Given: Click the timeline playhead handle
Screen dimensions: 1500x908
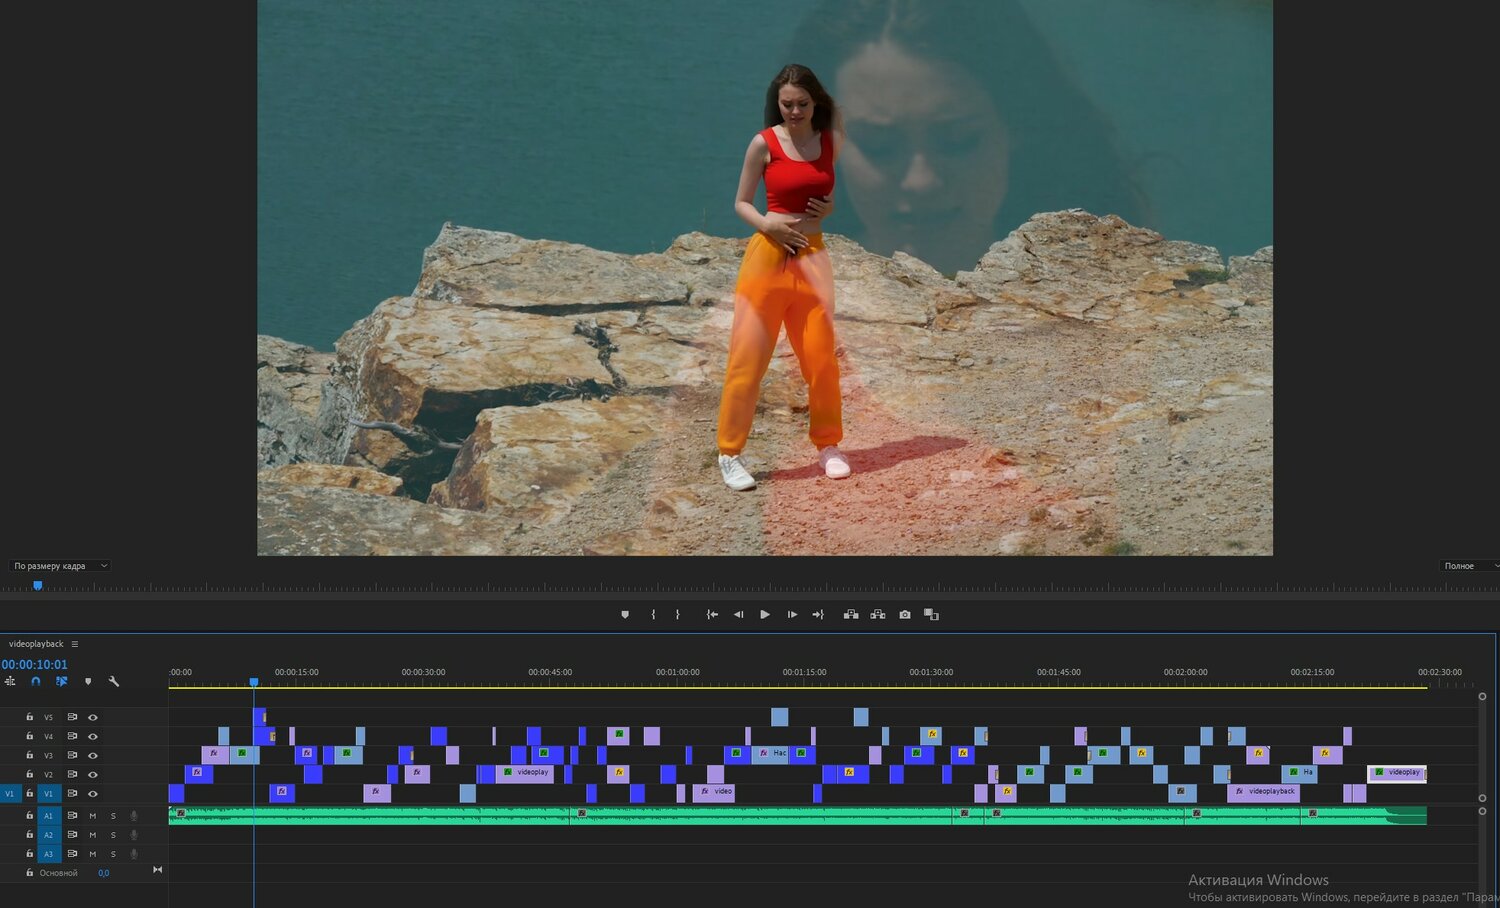Looking at the screenshot, I should pyautogui.click(x=254, y=682).
